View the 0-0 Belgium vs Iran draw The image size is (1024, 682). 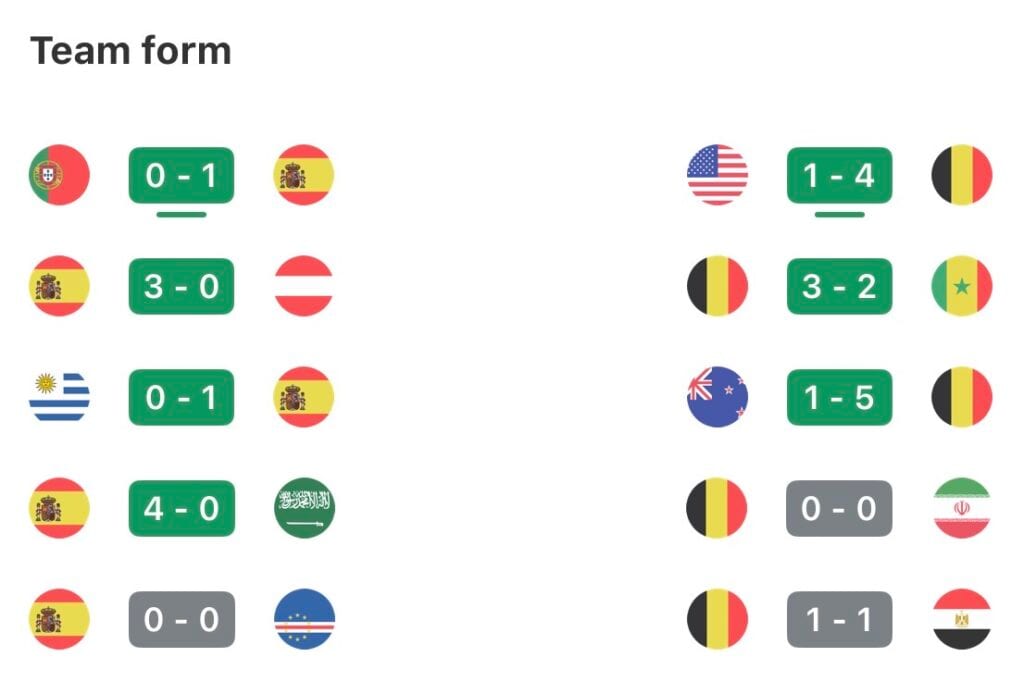(839, 508)
